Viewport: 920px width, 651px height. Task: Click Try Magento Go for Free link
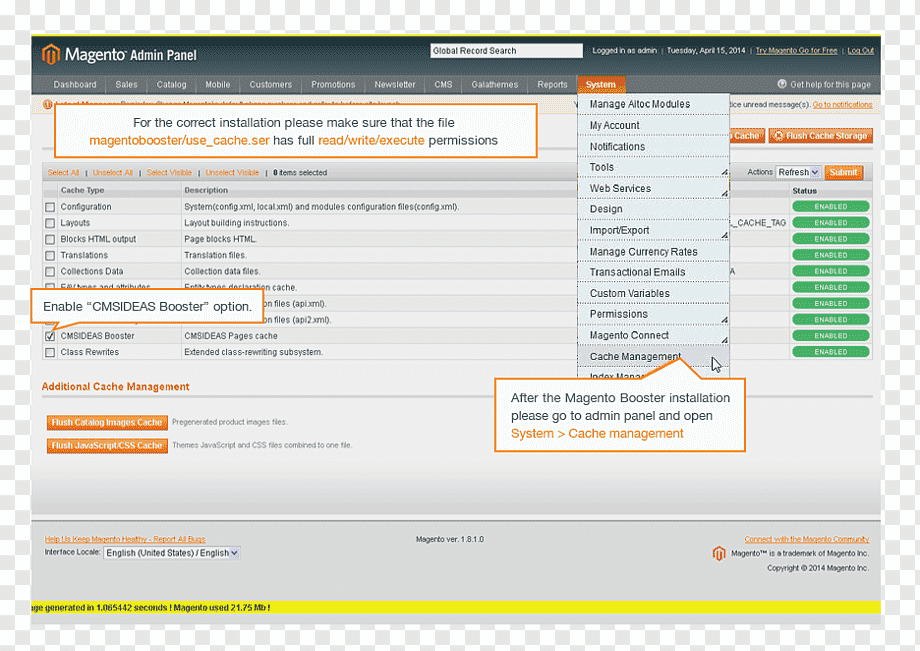[x=796, y=50]
